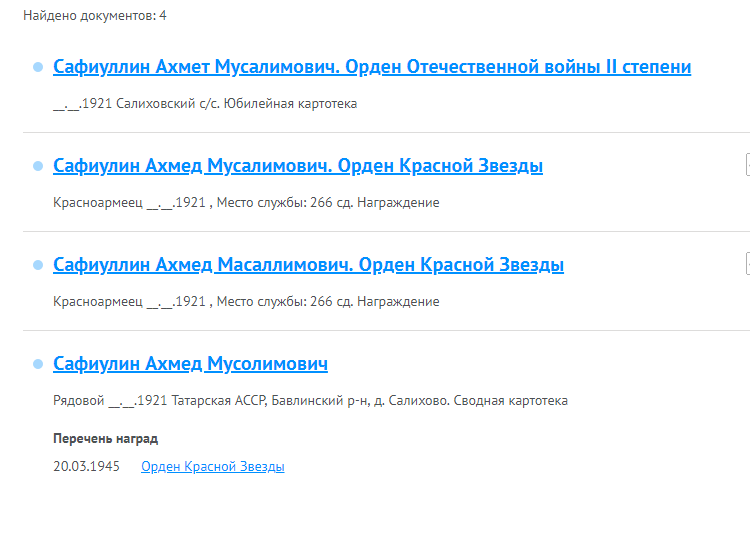
Task: Click Красноармеец details under Сафиуллин Ахмед Масаллимович
Action: tap(245, 302)
